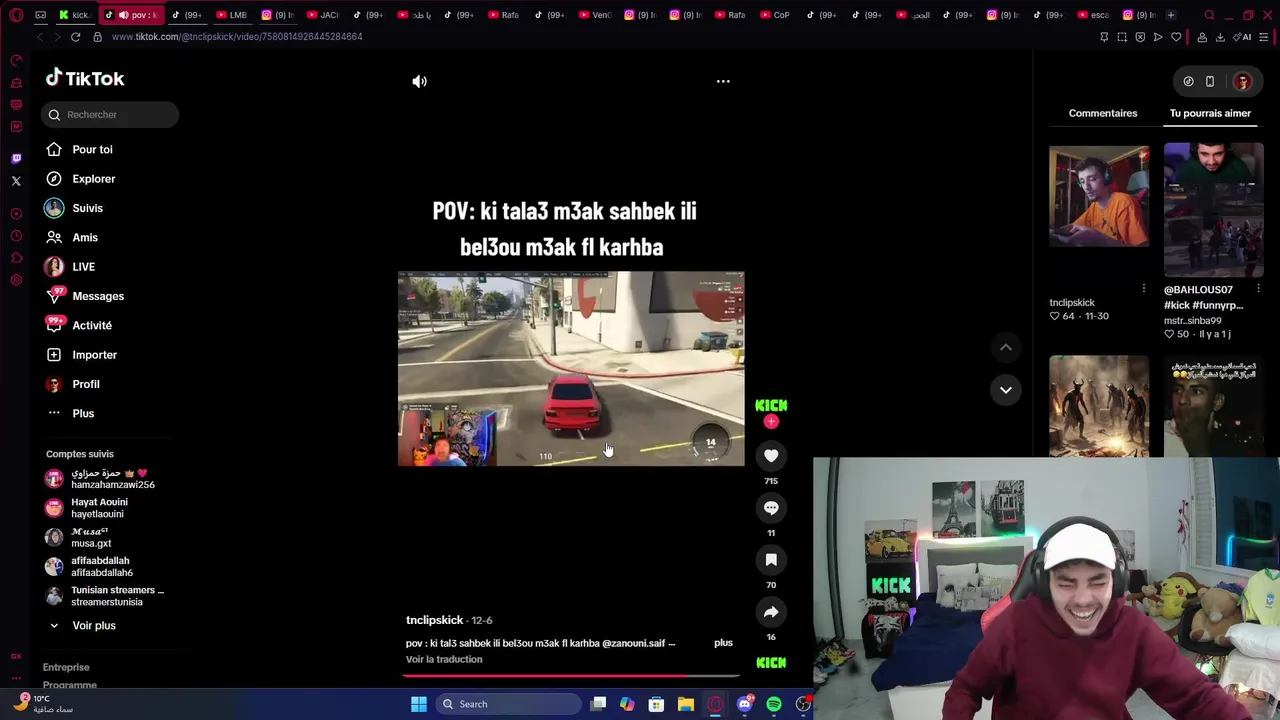The height and width of the screenshot is (720, 1280).
Task: Go to previous video arrow
Action: tap(1006, 347)
